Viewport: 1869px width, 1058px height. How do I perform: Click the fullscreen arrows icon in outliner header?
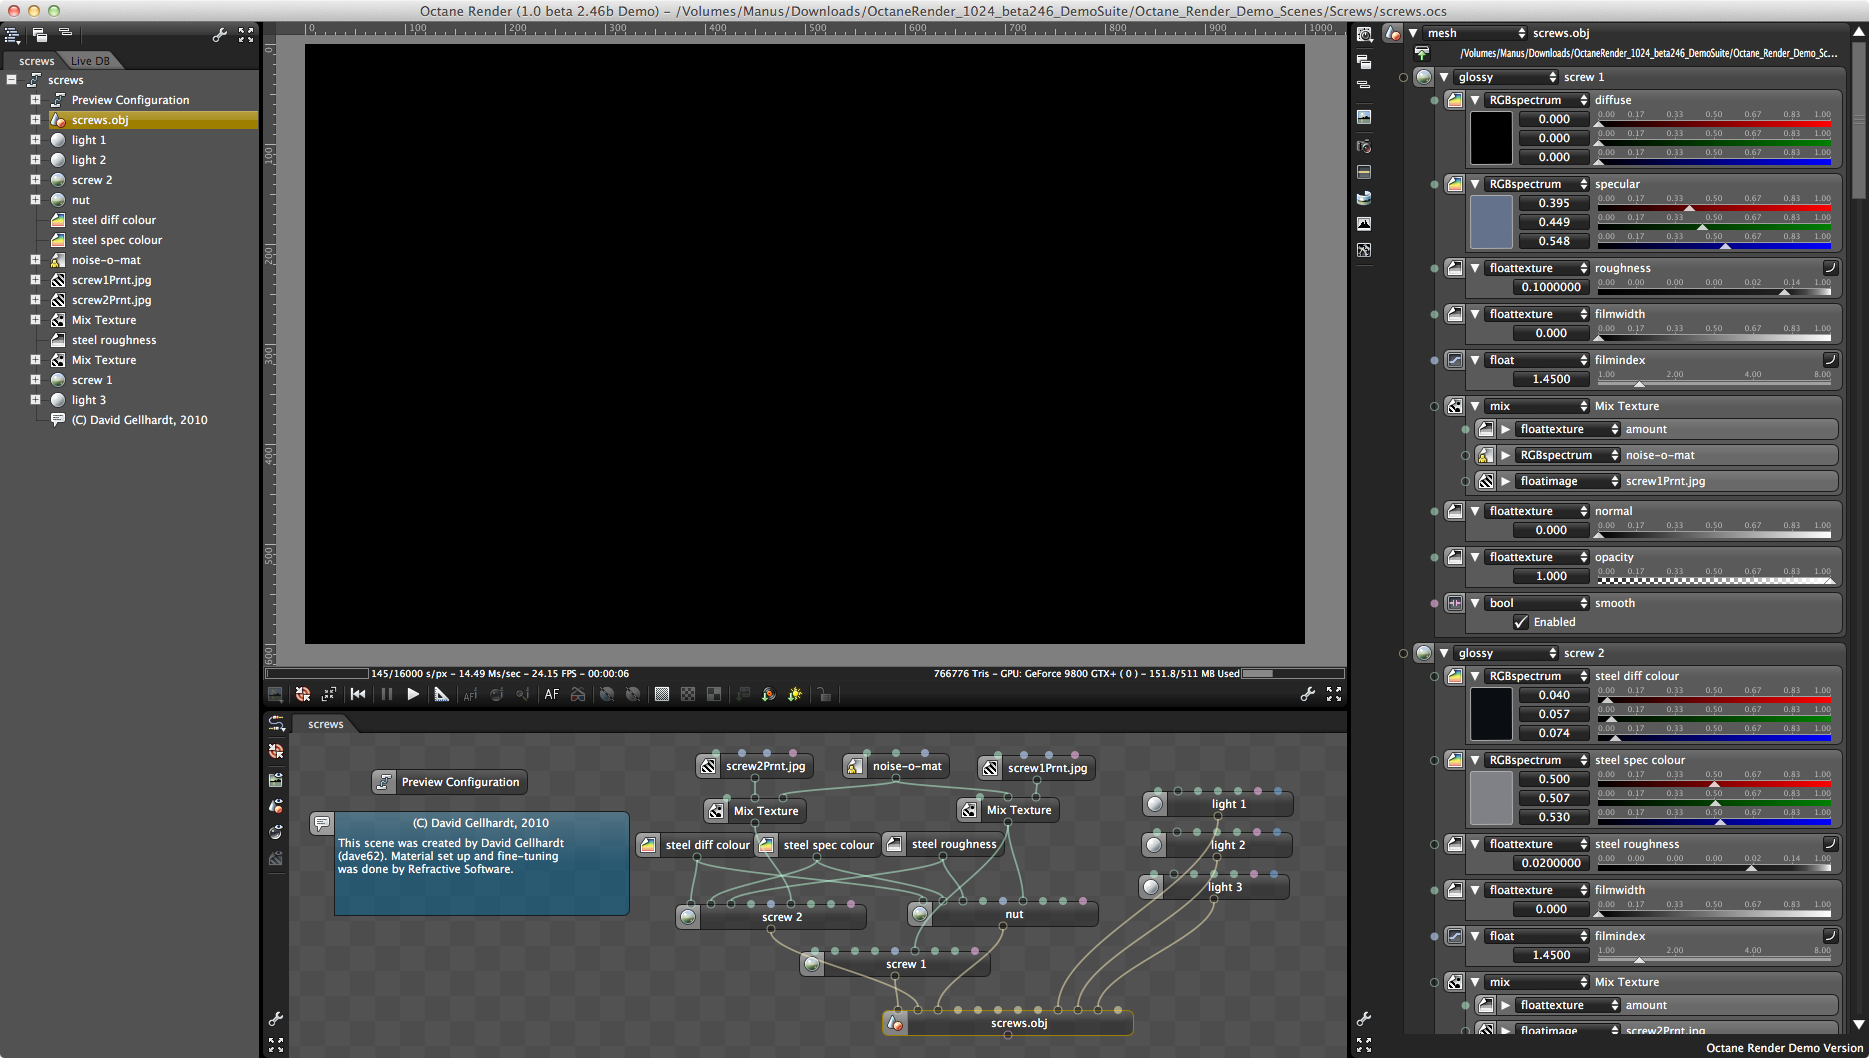click(246, 35)
